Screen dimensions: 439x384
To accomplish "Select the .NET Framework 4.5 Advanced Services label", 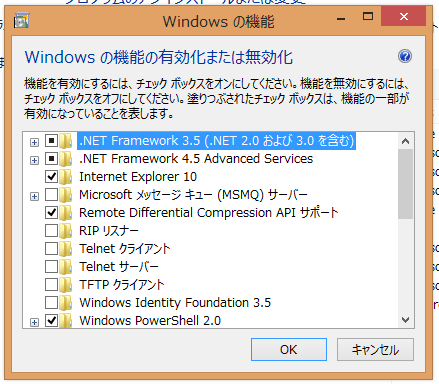I will [x=196, y=159].
